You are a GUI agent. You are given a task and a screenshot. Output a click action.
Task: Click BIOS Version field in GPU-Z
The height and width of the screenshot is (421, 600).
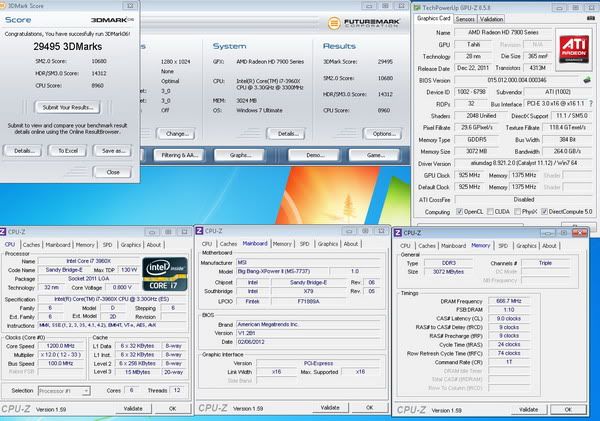point(517,80)
